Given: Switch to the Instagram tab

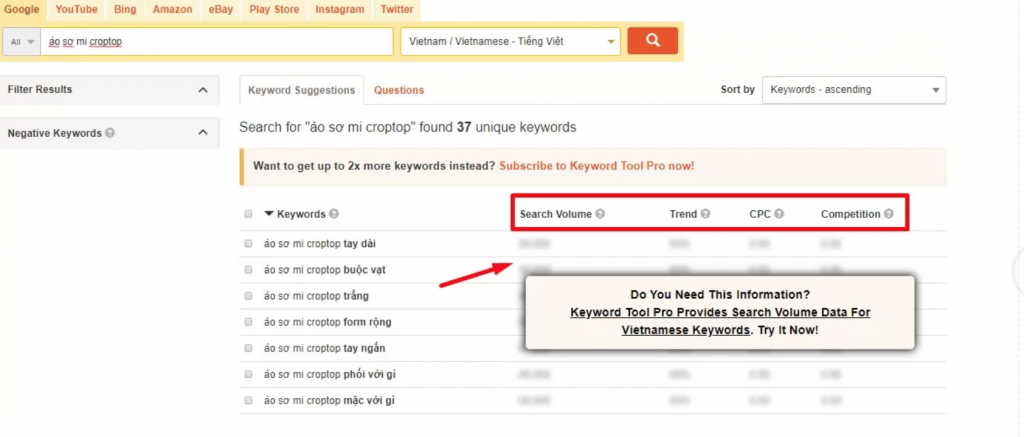Looking at the screenshot, I should 340,9.
